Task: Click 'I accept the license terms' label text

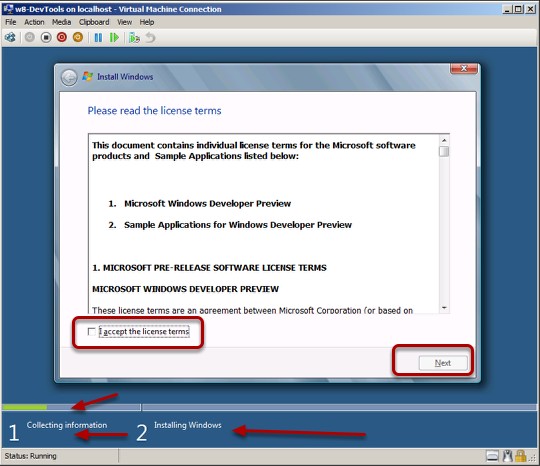Action: tap(144, 331)
